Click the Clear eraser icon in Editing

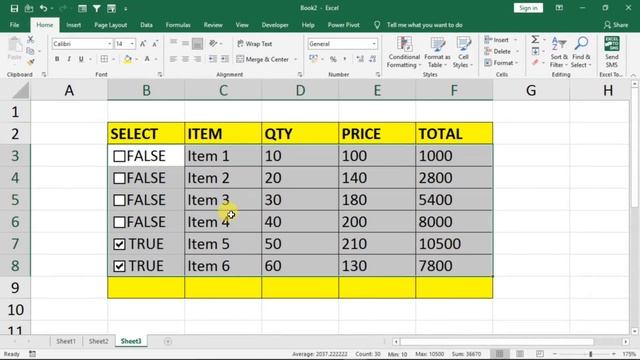point(535,62)
